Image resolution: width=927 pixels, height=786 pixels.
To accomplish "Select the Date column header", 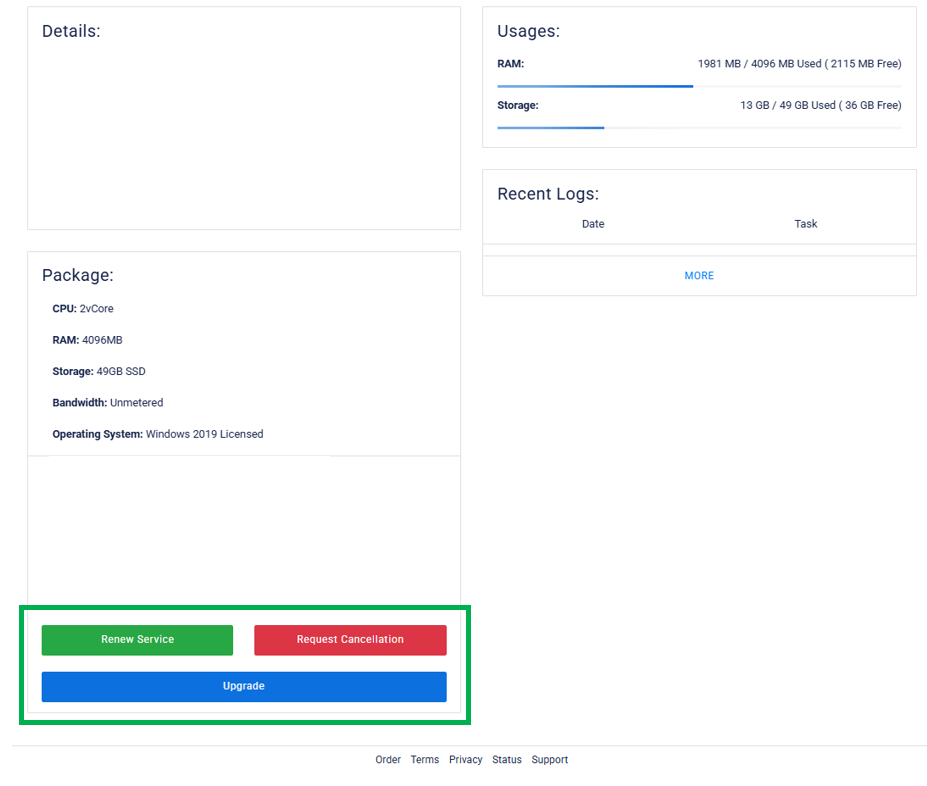I will tap(593, 224).
